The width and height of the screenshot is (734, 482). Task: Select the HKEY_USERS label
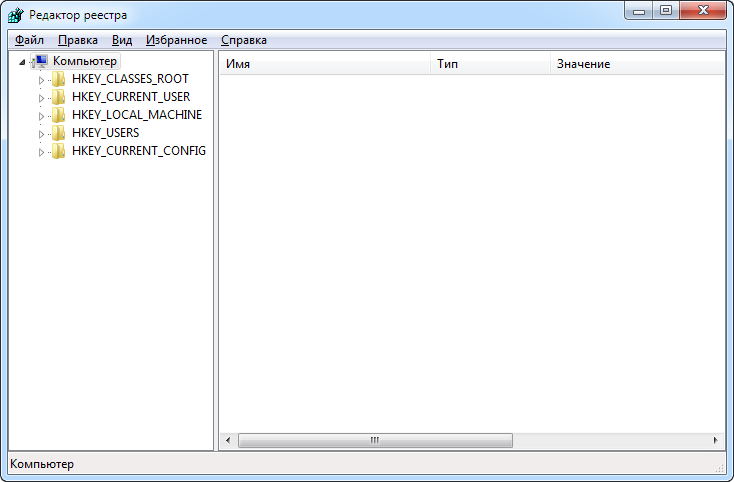[105, 133]
